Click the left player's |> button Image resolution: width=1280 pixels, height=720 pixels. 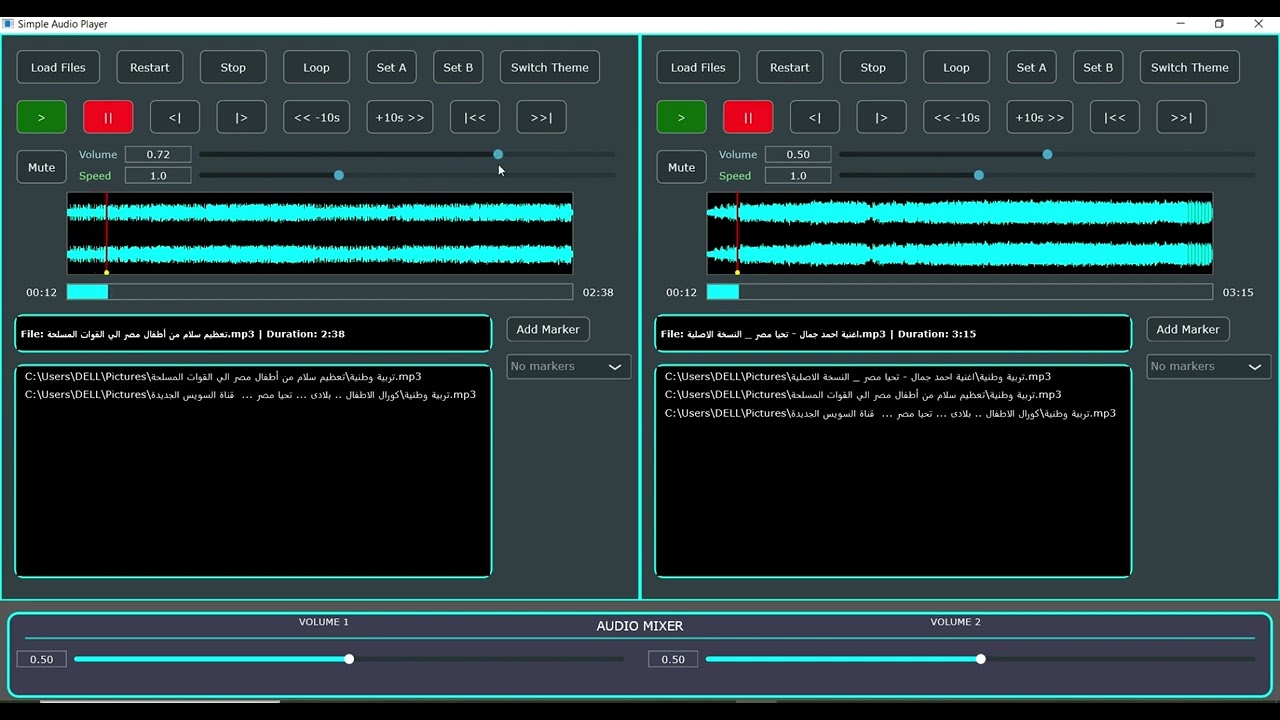click(241, 117)
